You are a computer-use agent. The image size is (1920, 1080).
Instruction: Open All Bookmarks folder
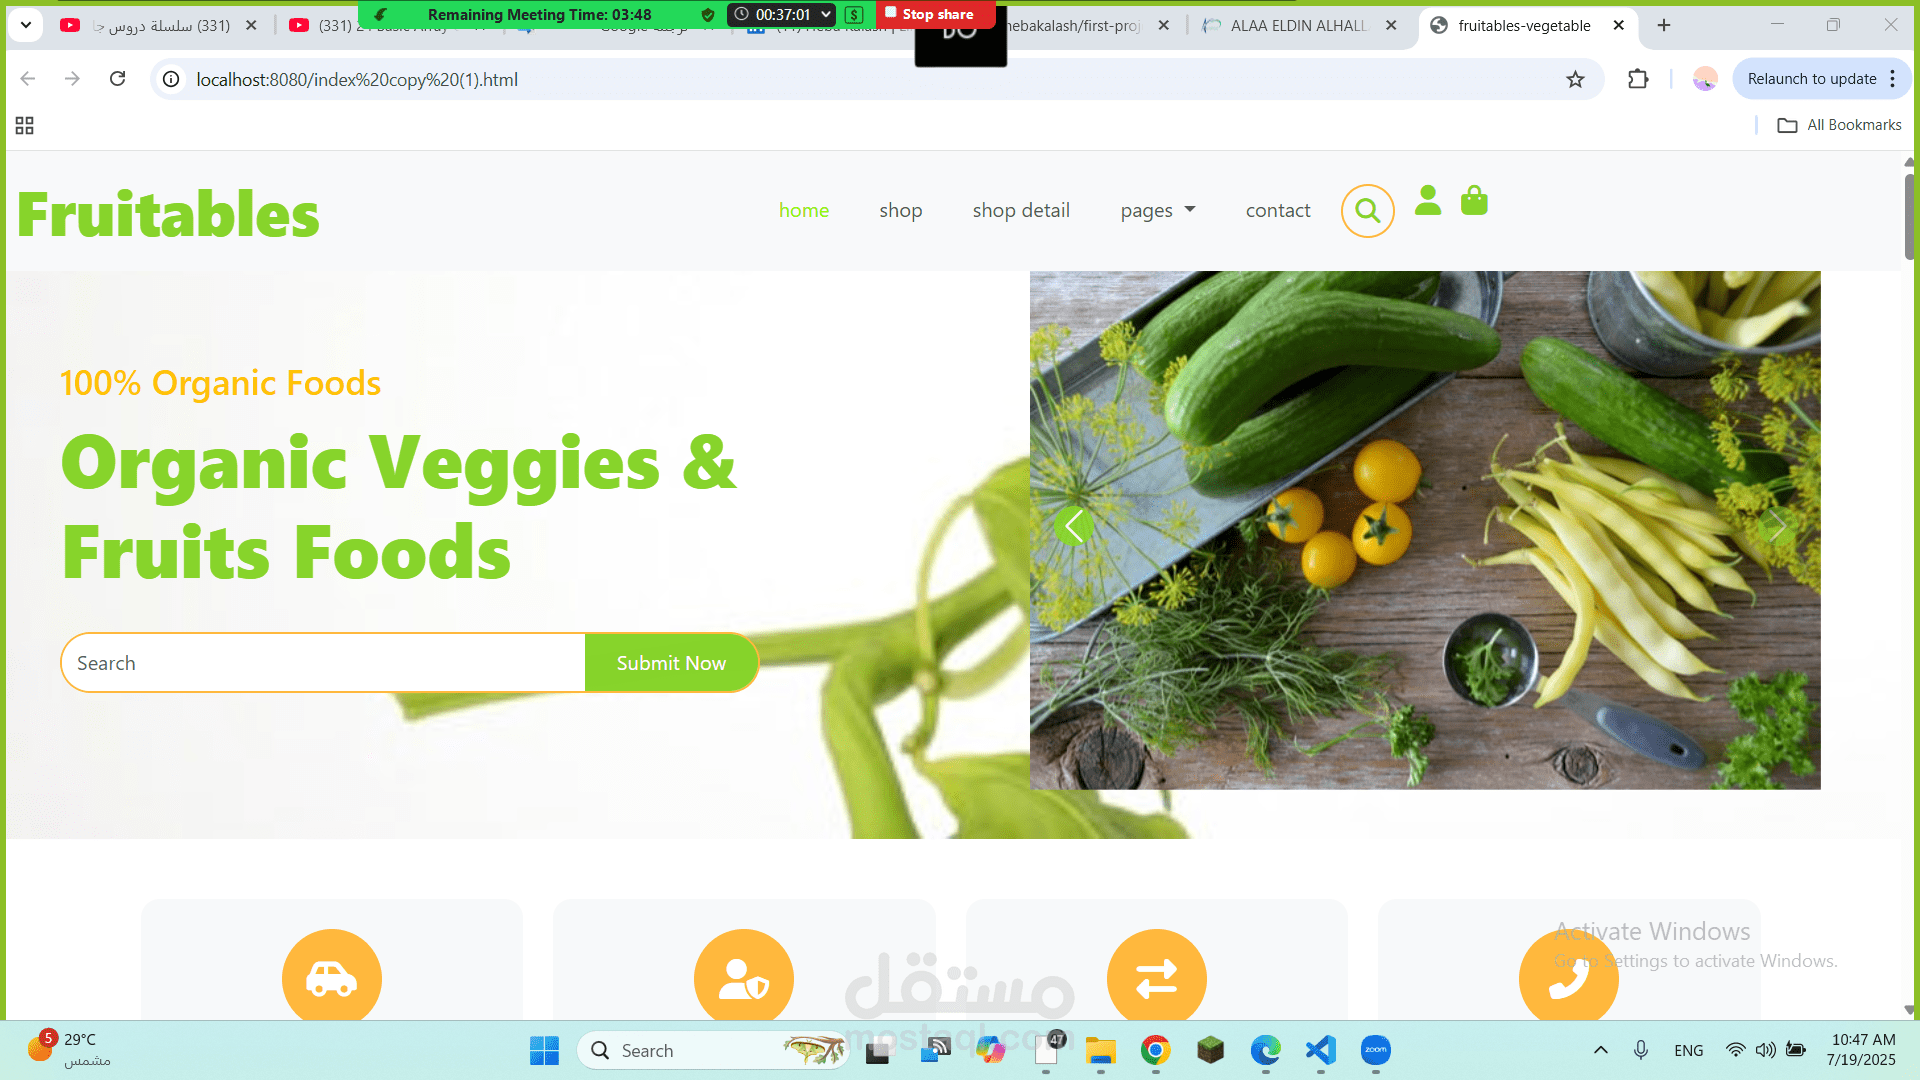click(x=1839, y=125)
